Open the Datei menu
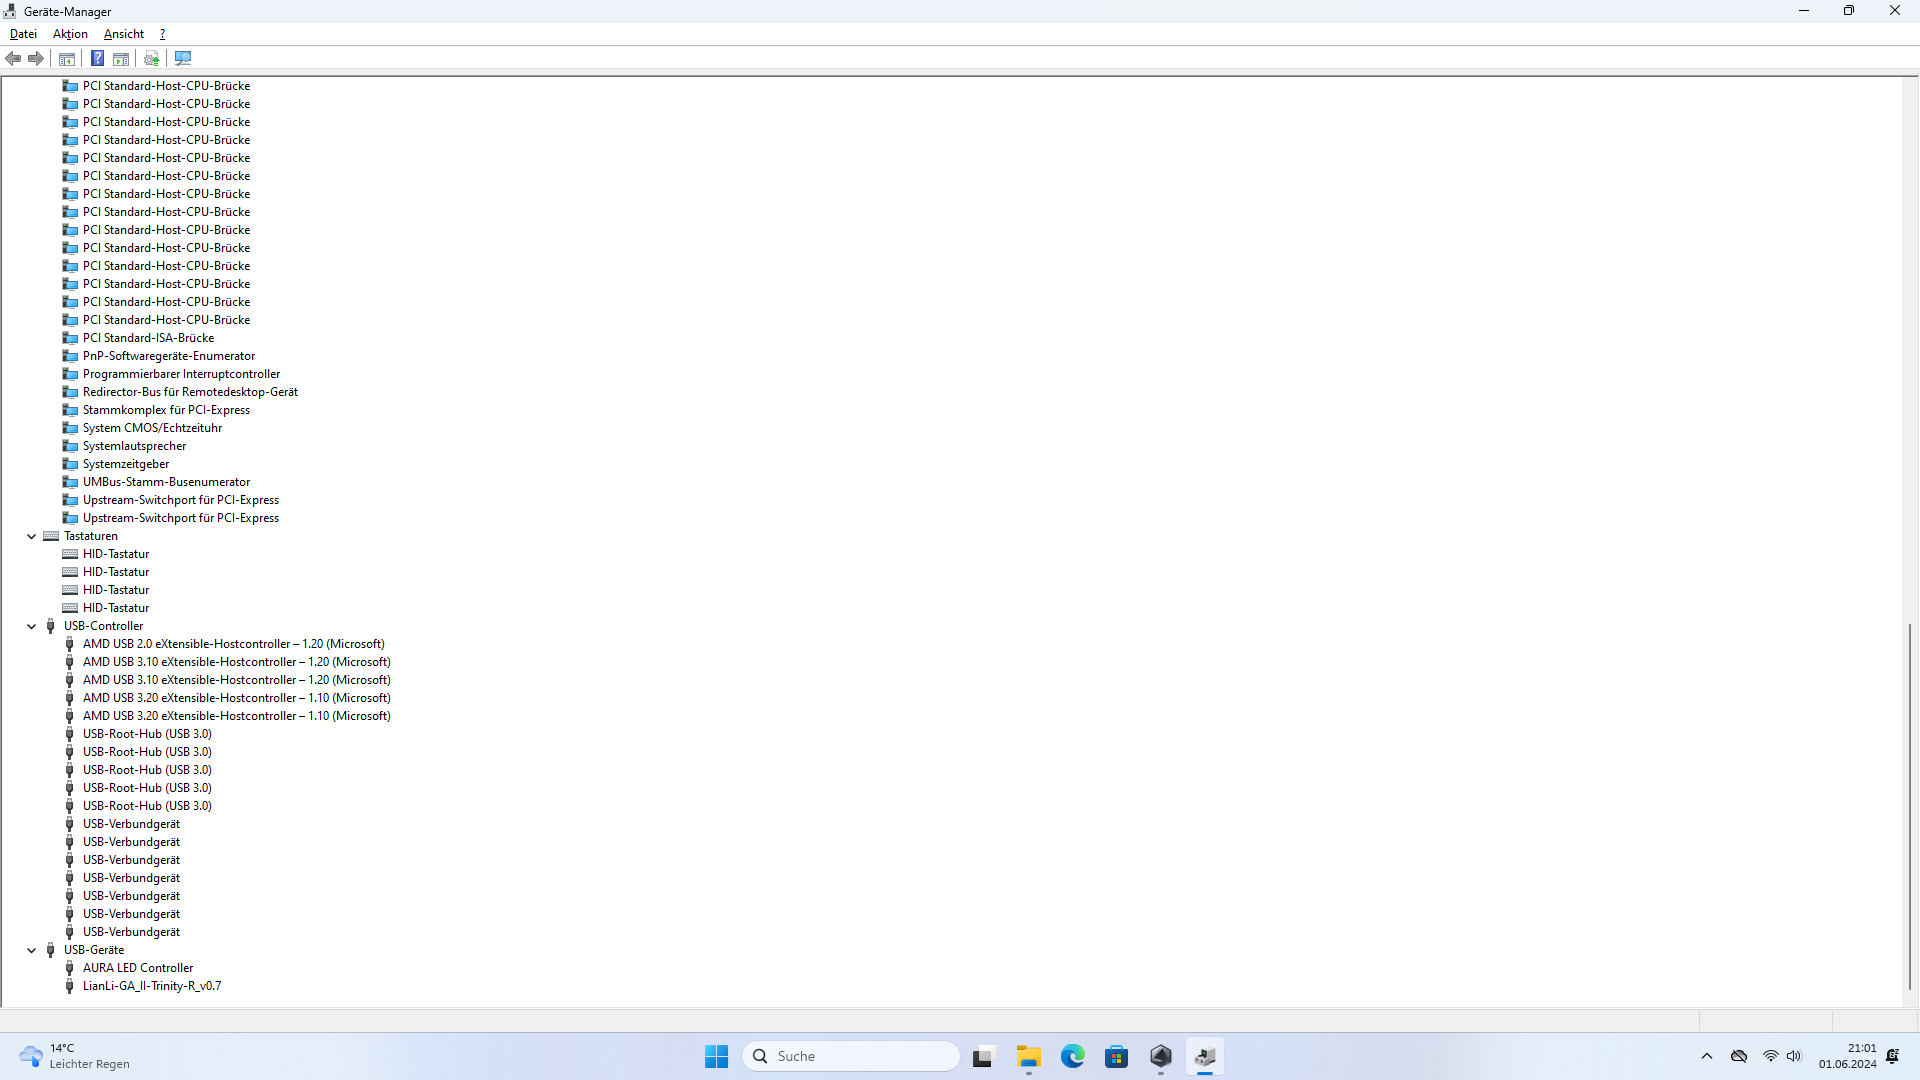 pos(23,34)
